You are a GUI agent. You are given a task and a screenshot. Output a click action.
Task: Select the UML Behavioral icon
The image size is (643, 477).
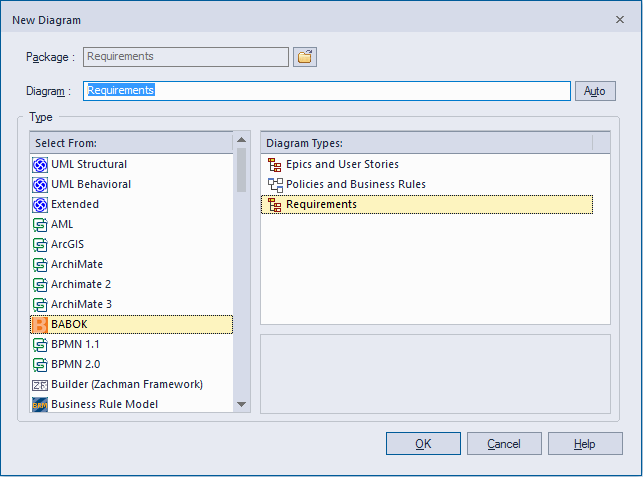40,184
